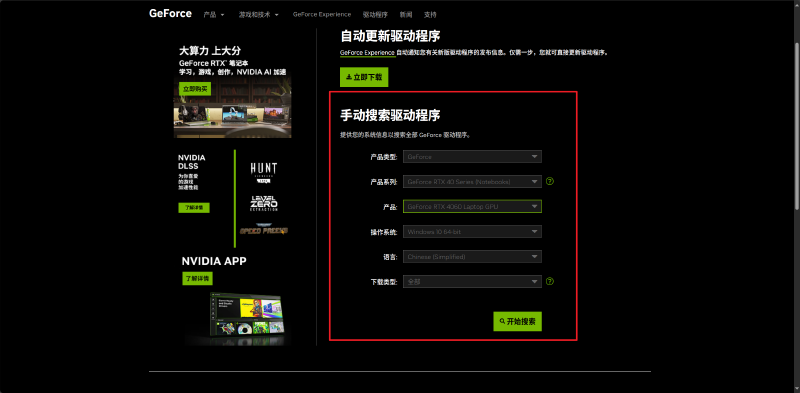
Task: Click the 立即下载 download button
Action: (364, 77)
